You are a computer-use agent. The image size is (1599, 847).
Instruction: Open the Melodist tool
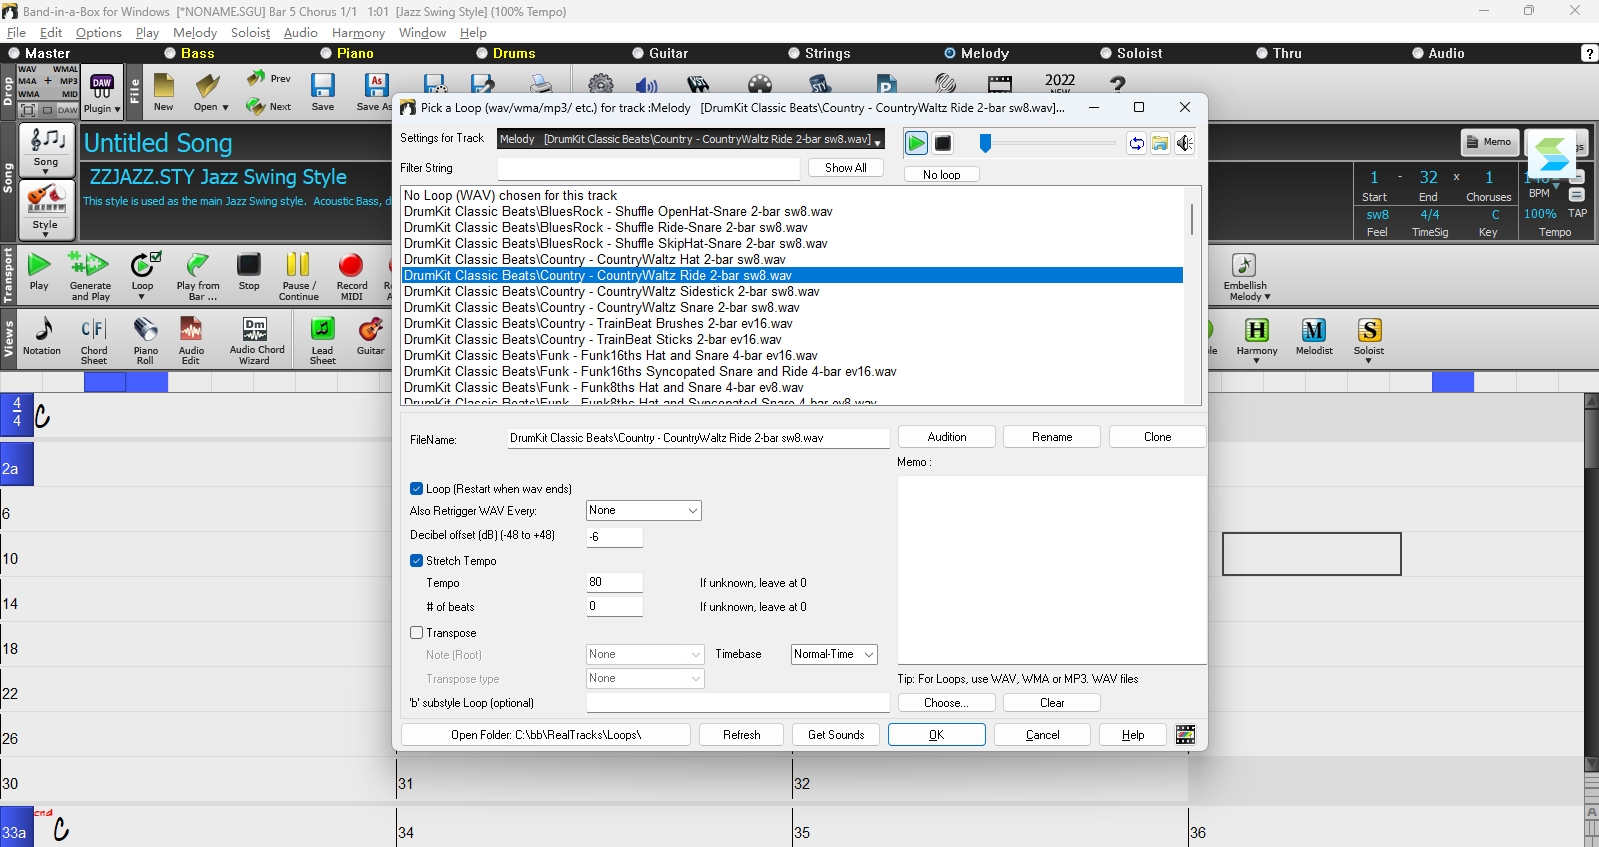click(x=1314, y=337)
